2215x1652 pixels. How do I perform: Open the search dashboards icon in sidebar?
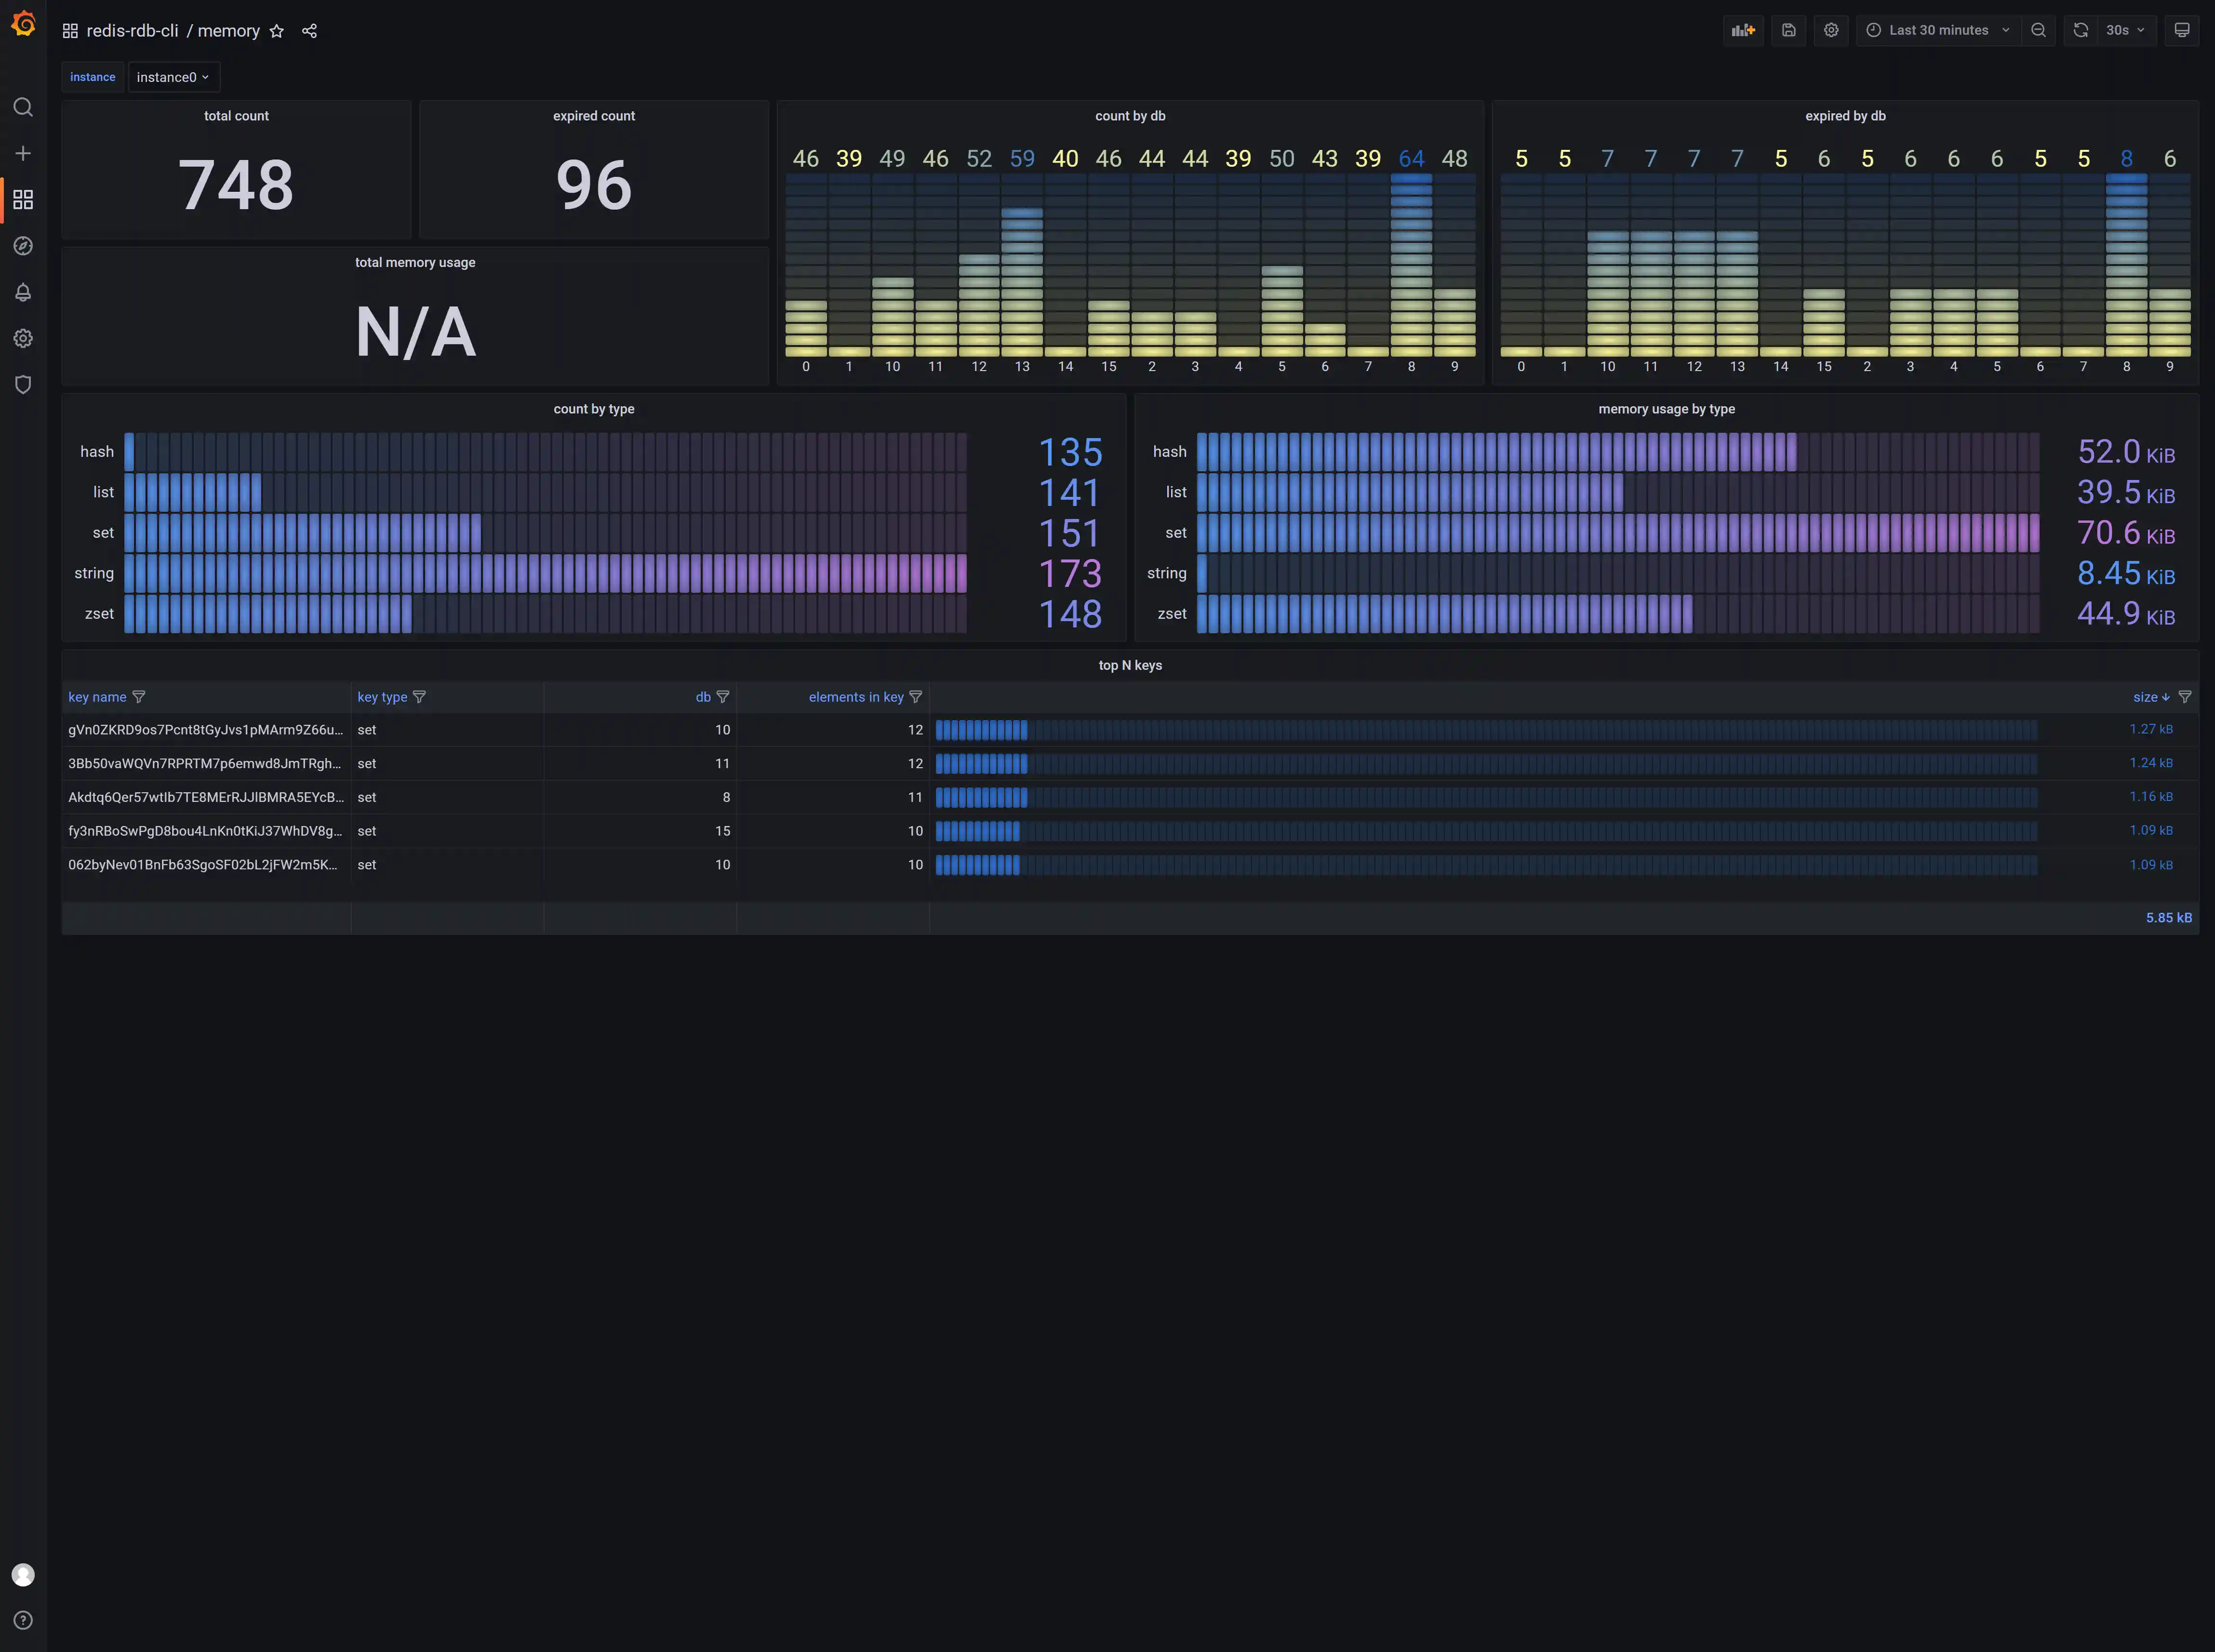tap(23, 107)
